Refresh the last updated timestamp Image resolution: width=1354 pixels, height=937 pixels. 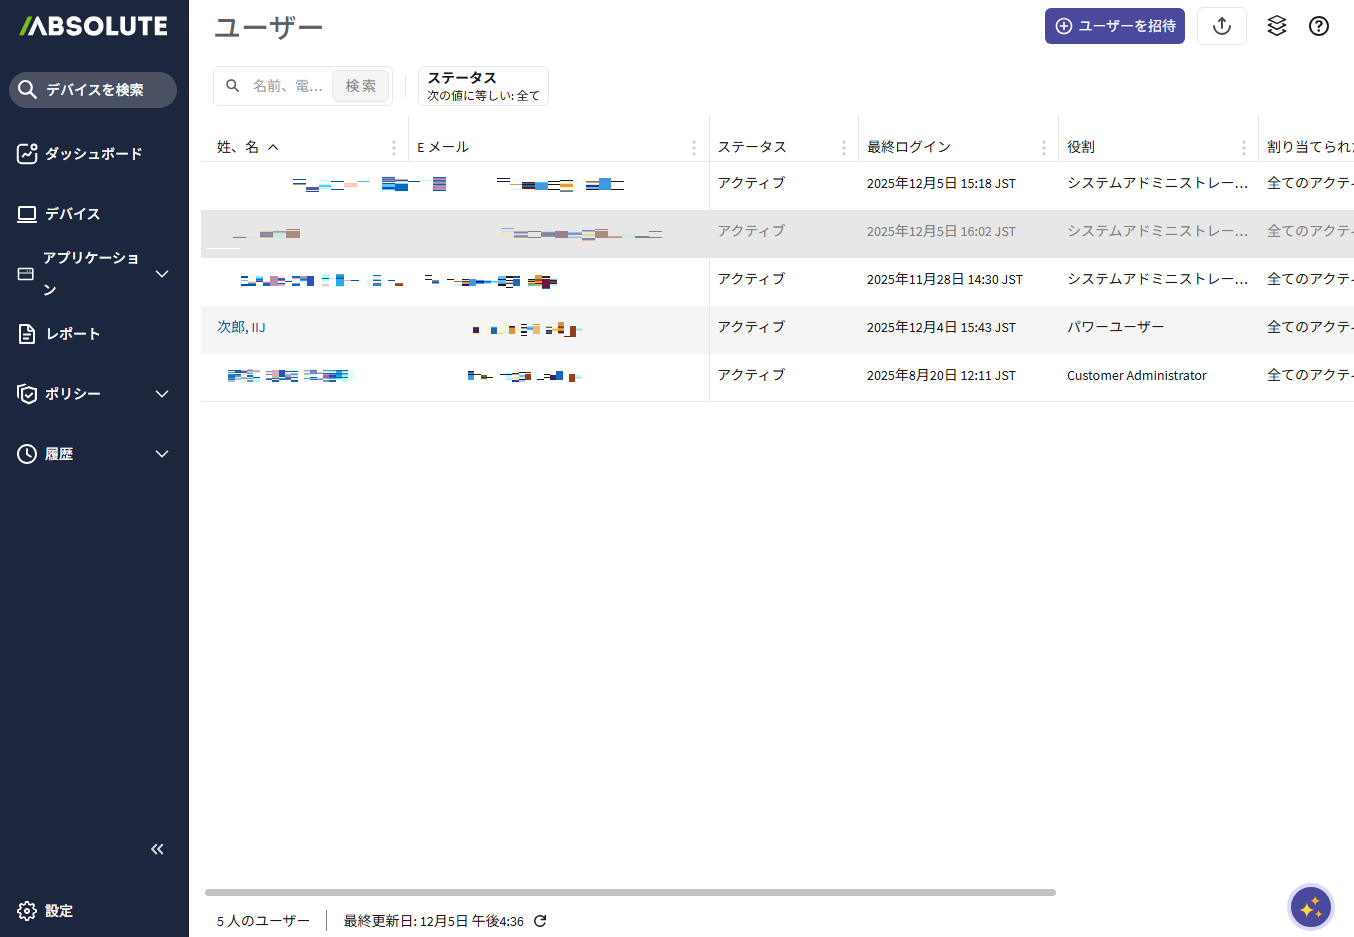click(540, 921)
